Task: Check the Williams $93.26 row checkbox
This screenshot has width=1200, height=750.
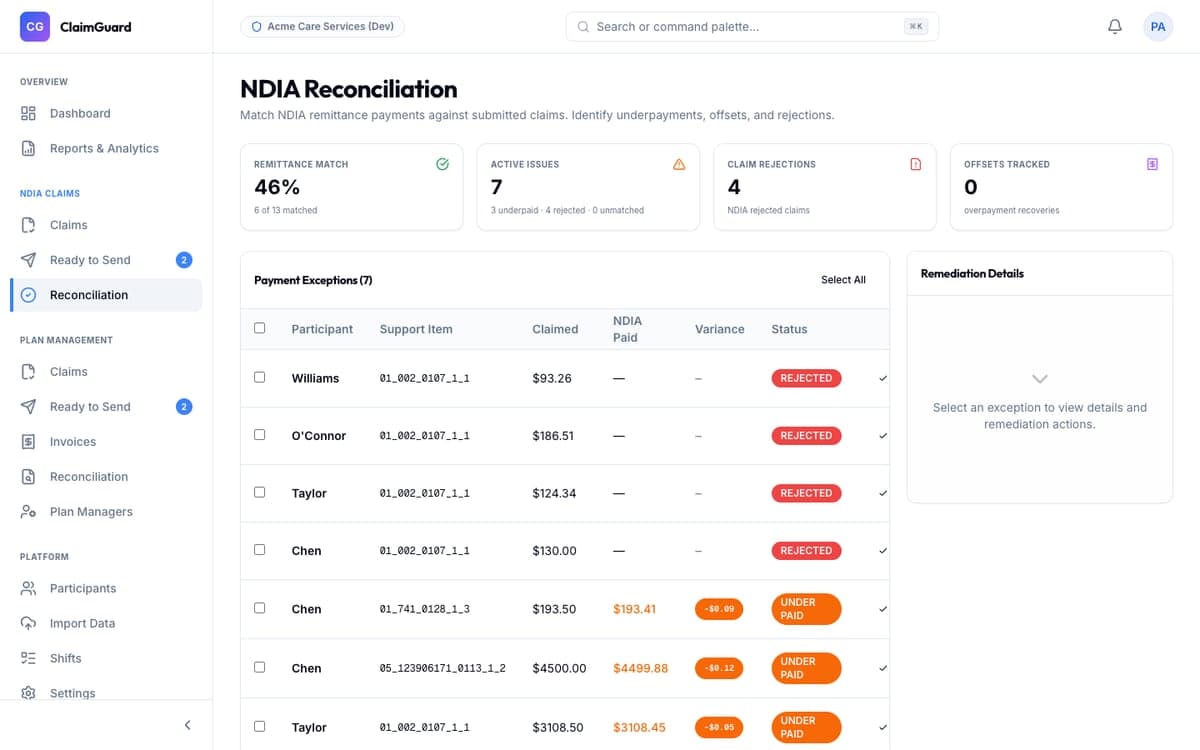Action: click(260, 377)
